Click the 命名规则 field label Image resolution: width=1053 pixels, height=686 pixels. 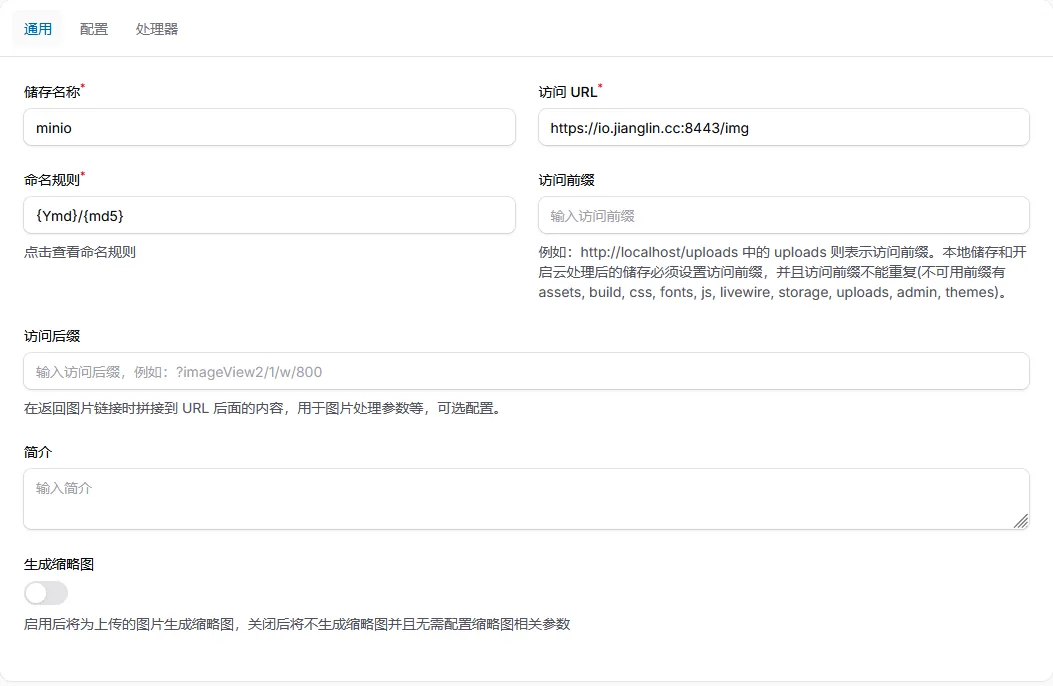pos(52,180)
